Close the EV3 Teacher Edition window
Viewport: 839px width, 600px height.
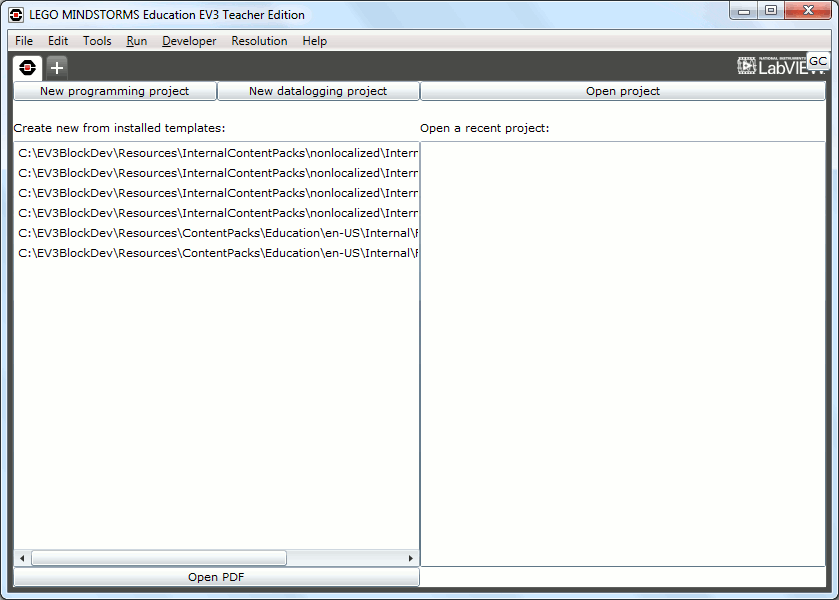click(x=808, y=11)
